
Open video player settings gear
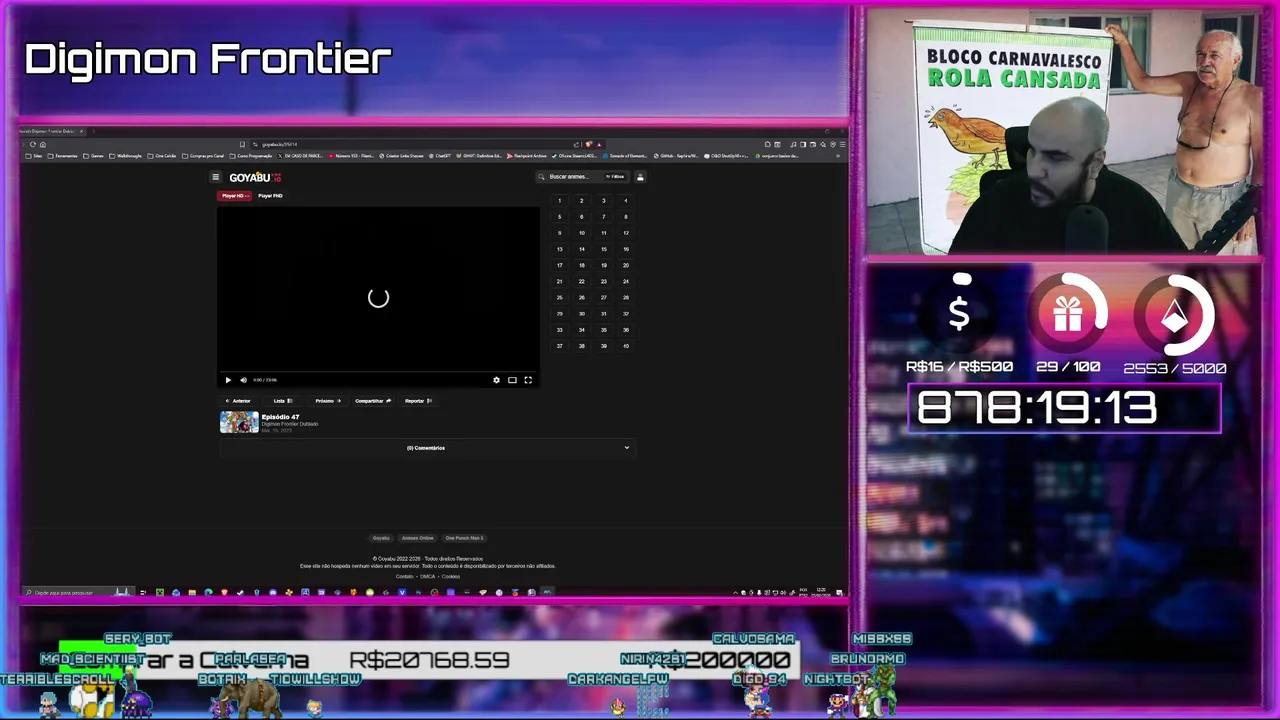point(496,380)
